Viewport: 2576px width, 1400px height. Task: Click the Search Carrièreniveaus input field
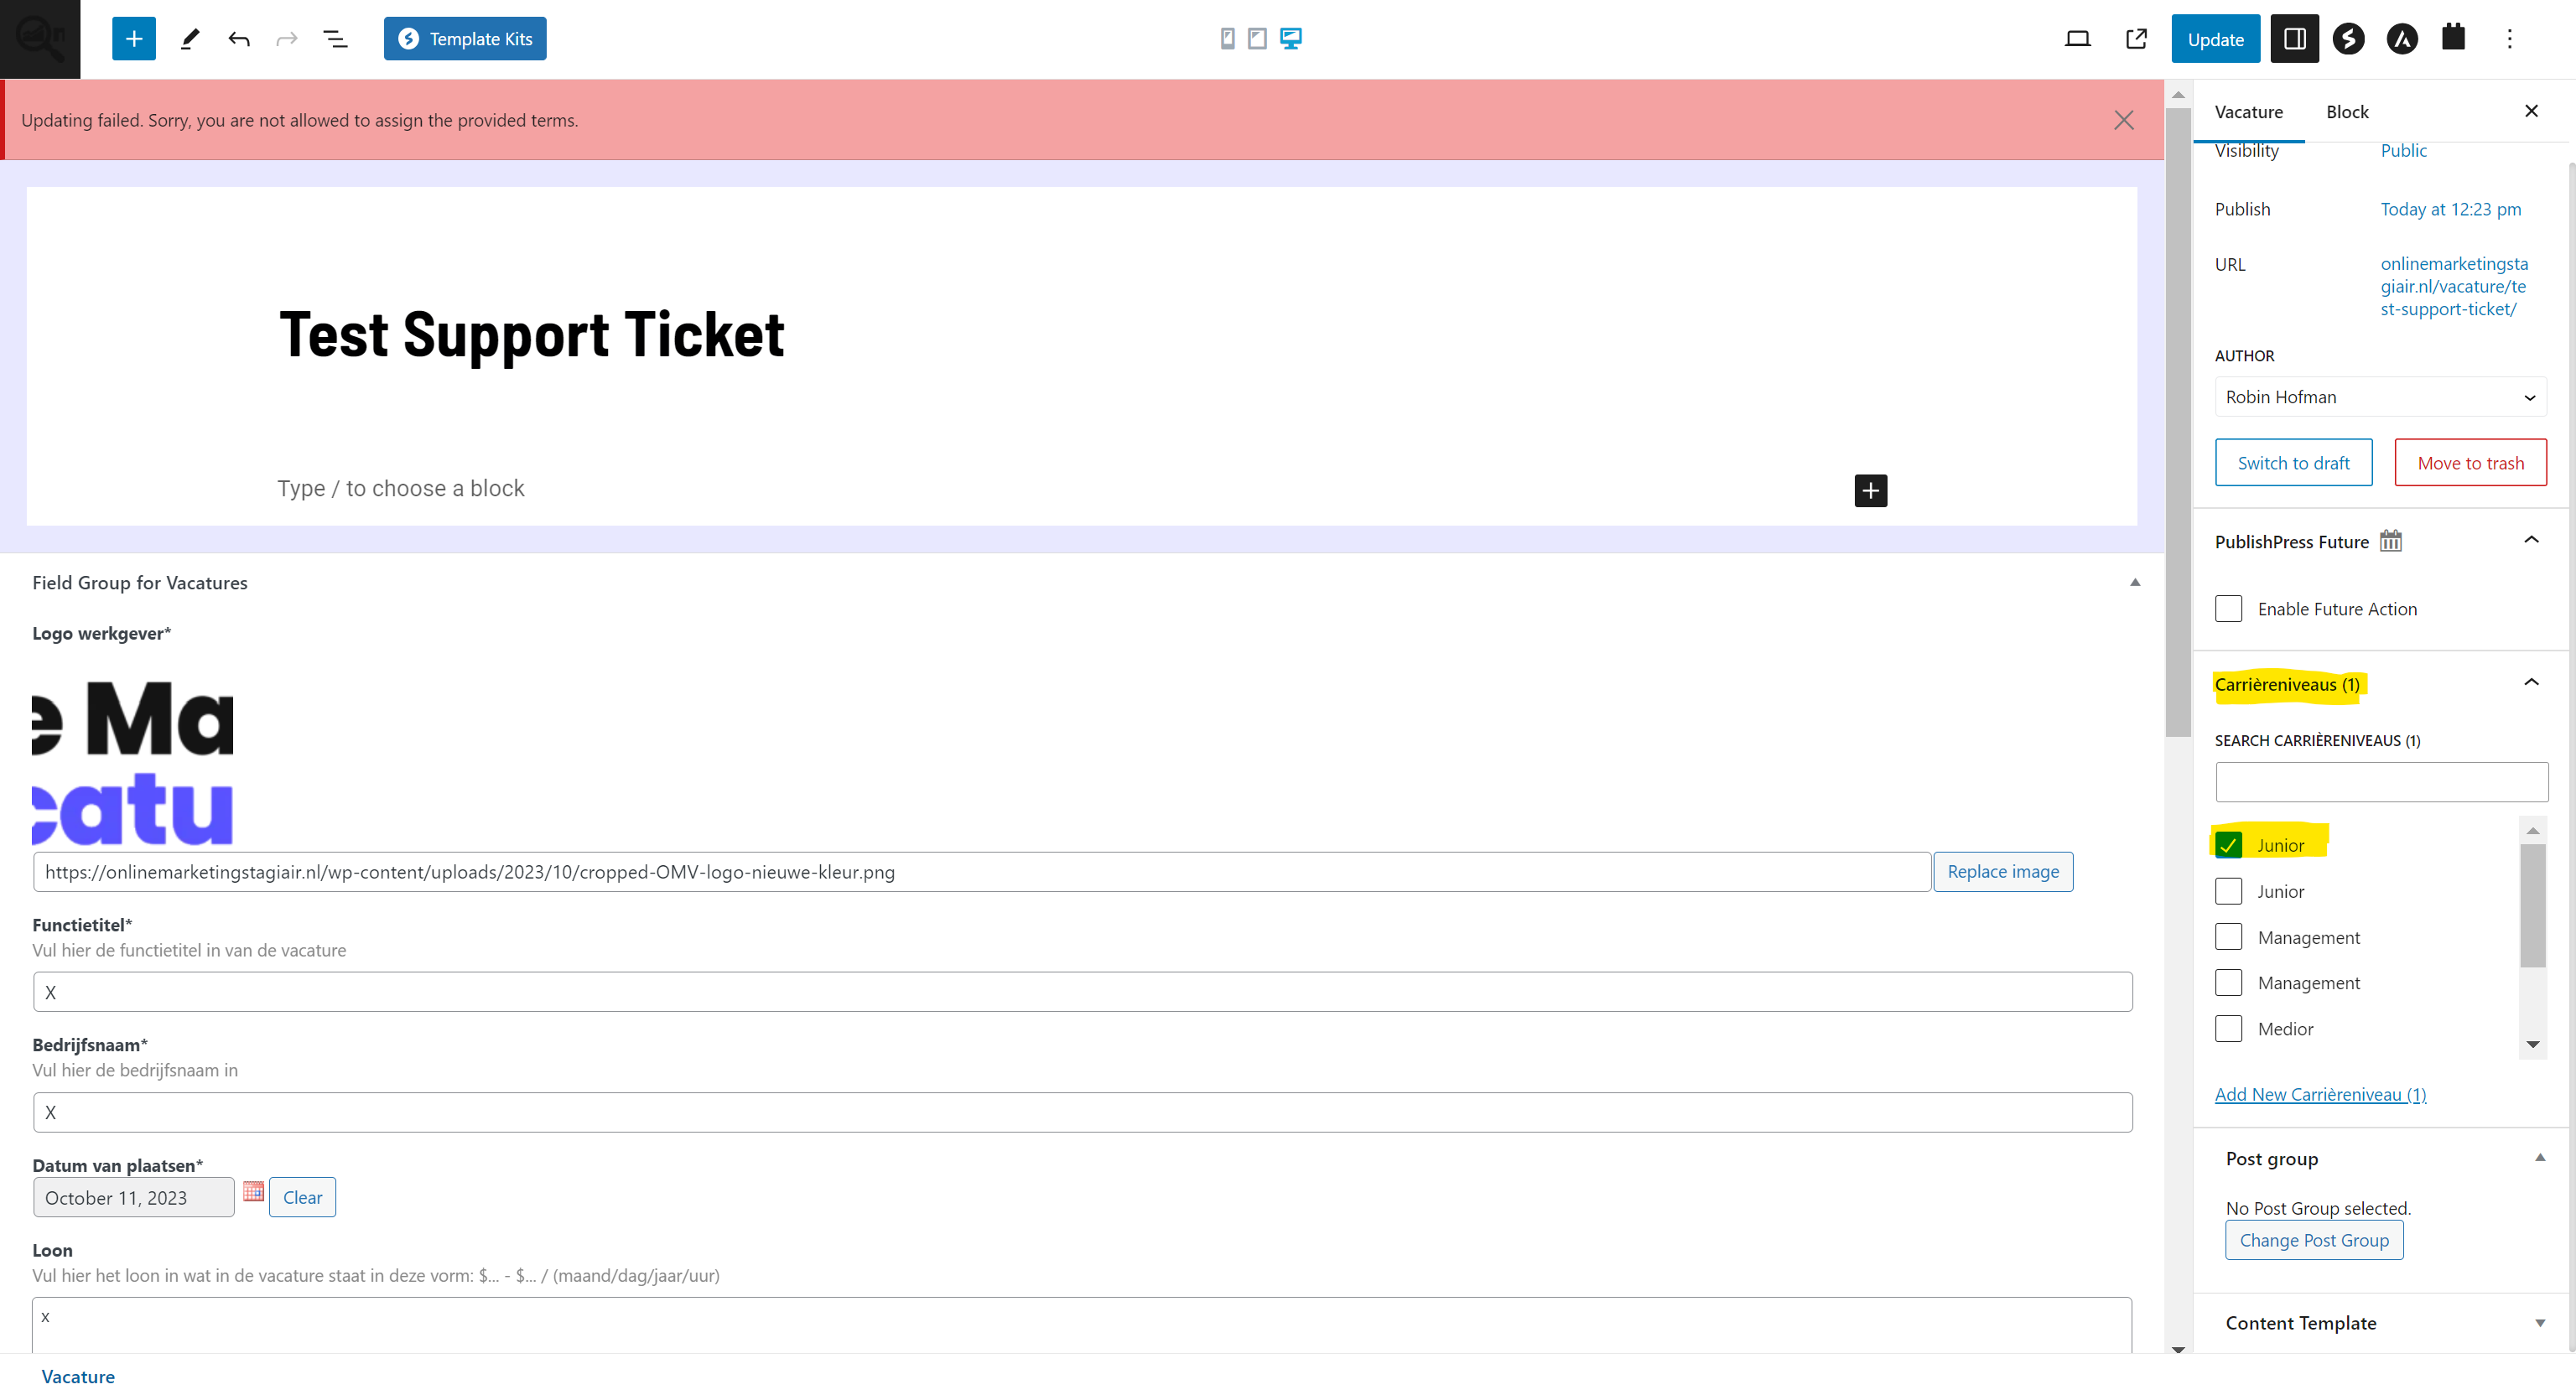coord(2381,782)
